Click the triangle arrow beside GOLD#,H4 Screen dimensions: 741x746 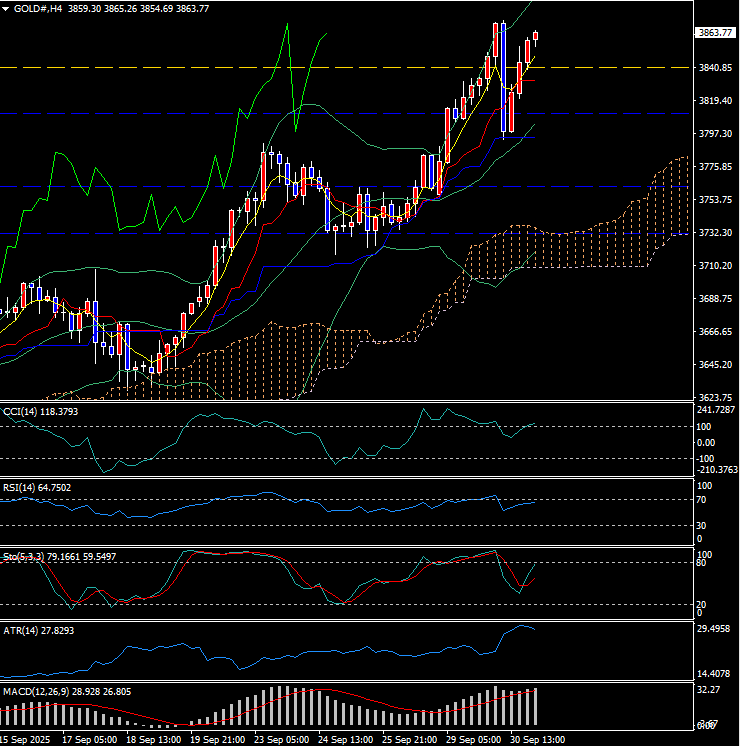(x=6, y=8)
